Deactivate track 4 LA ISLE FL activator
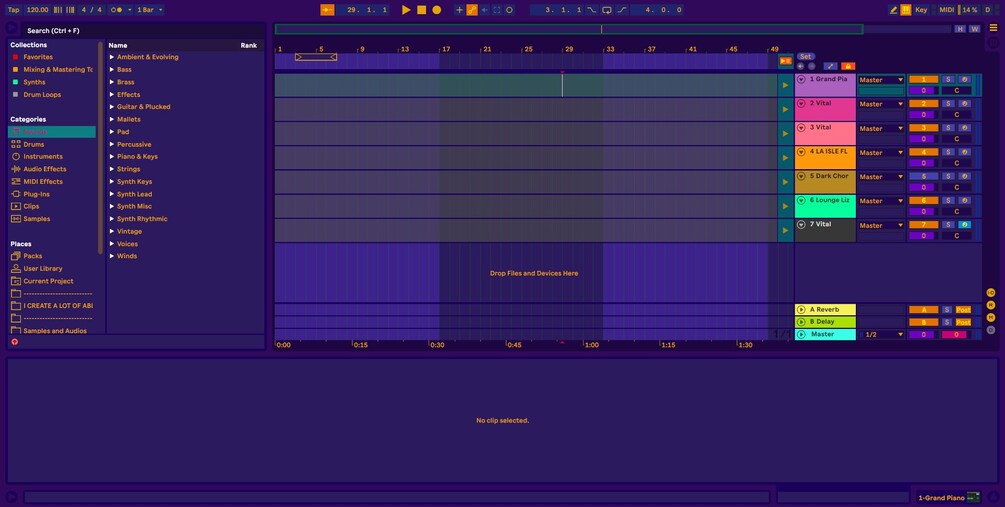 coord(924,153)
